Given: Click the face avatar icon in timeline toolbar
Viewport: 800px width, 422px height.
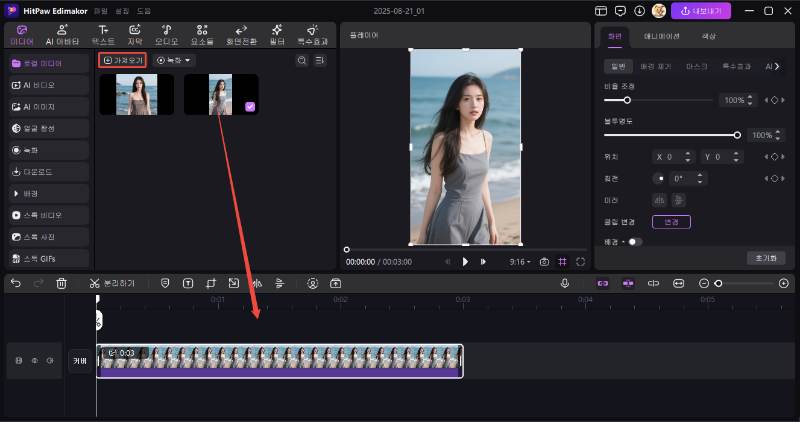Looking at the screenshot, I should 313,283.
